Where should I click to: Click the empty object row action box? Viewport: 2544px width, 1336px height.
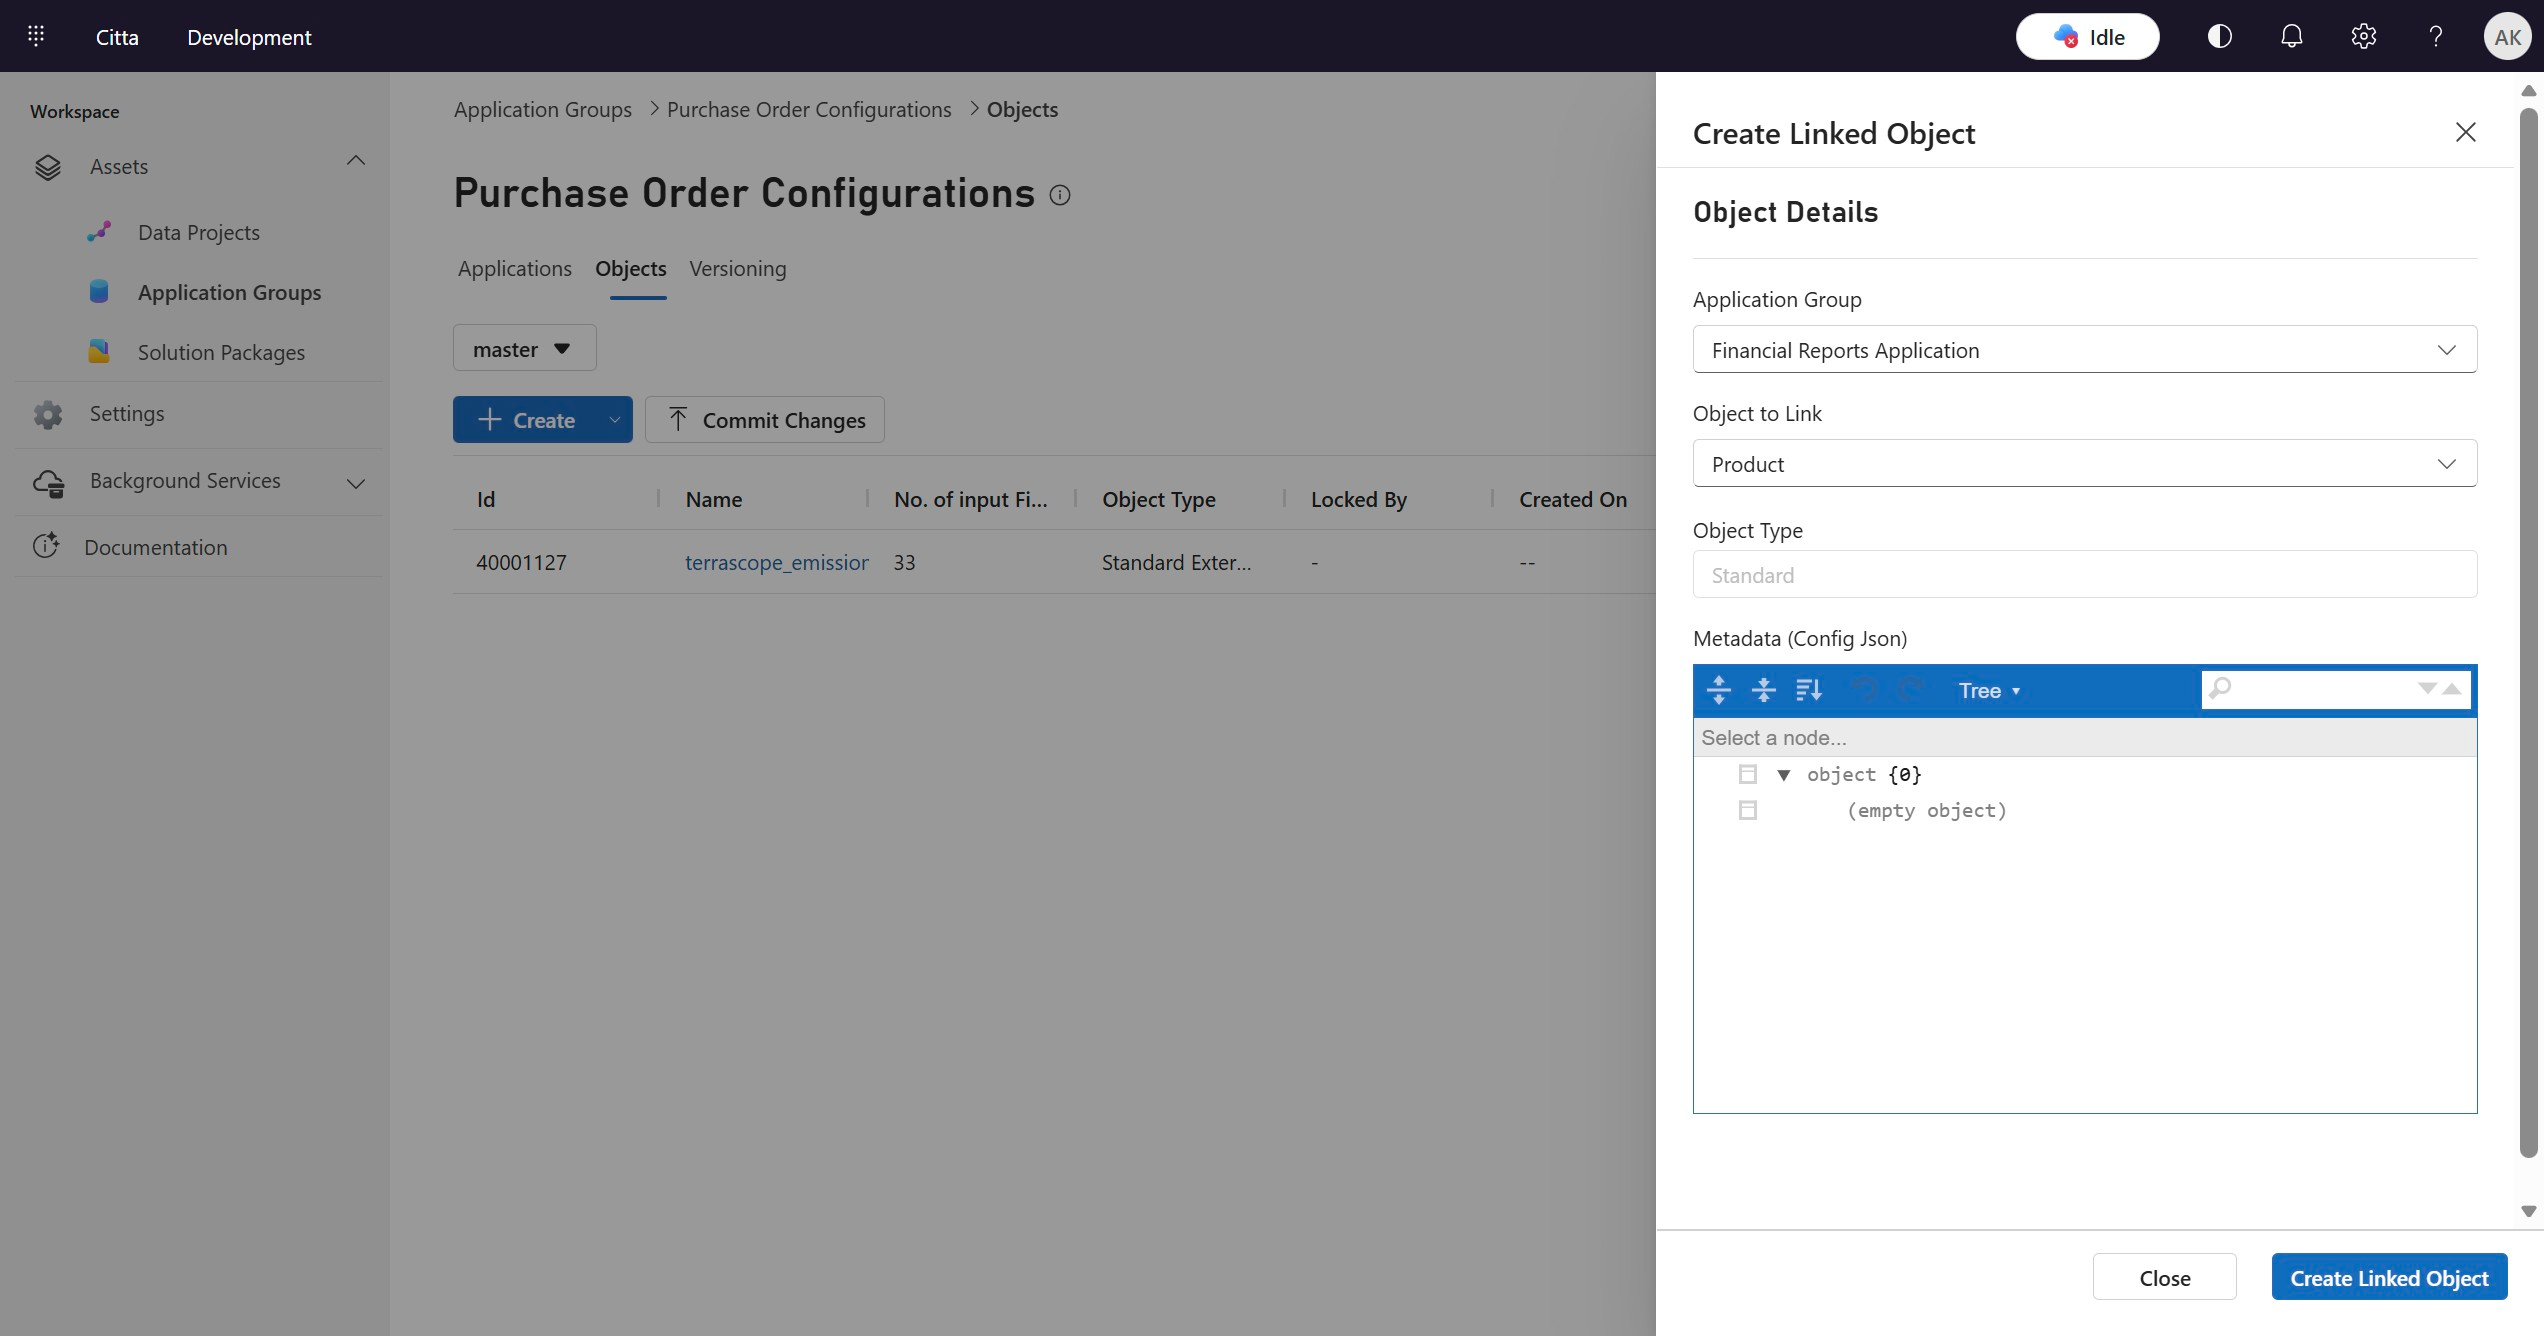pyautogui.click(x=1747, y=810)
